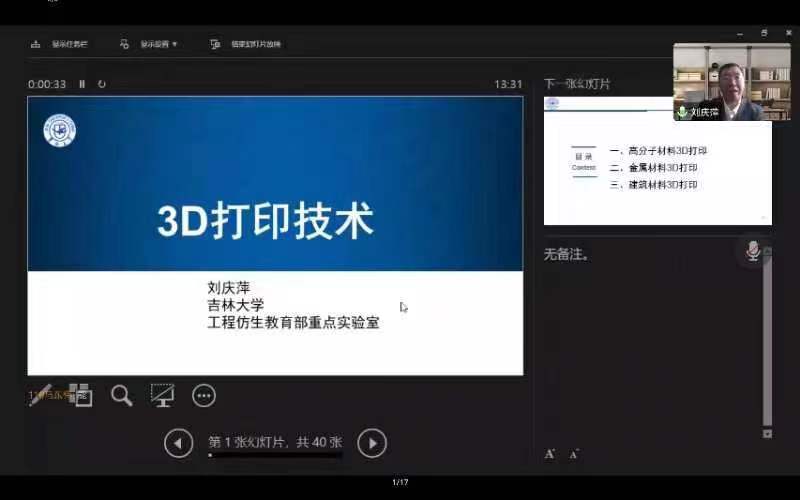The height and width of the screenshot is (500, 800).
Task: Black out the slideshow with screen icon
Action: click(x=162, y=395)
